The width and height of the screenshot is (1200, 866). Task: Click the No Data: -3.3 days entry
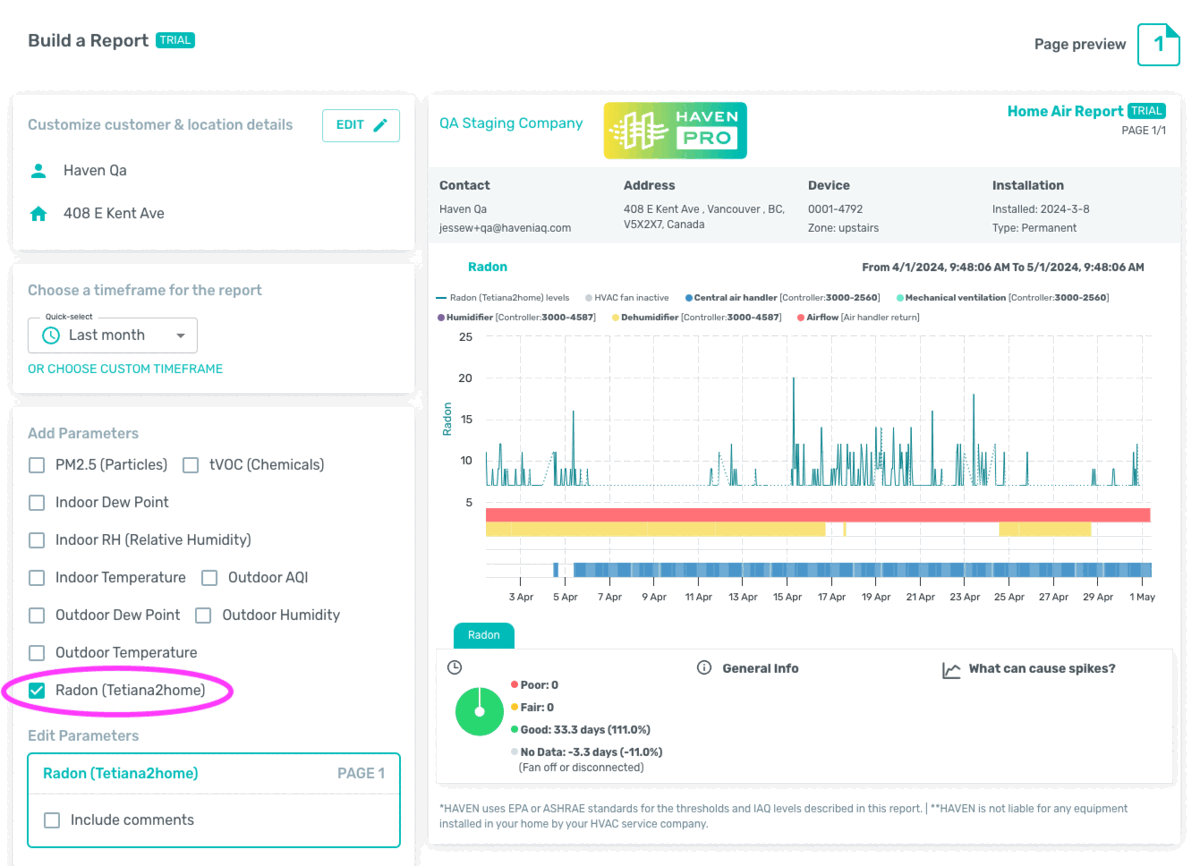(591, 752)
